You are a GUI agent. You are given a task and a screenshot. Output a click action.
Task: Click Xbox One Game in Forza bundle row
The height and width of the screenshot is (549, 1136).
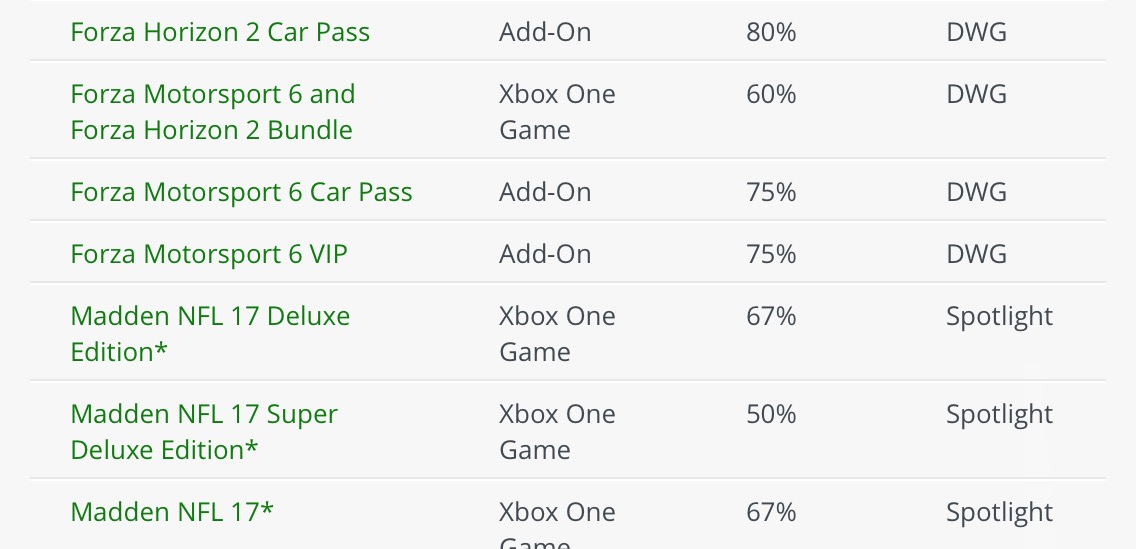point(557,112)
